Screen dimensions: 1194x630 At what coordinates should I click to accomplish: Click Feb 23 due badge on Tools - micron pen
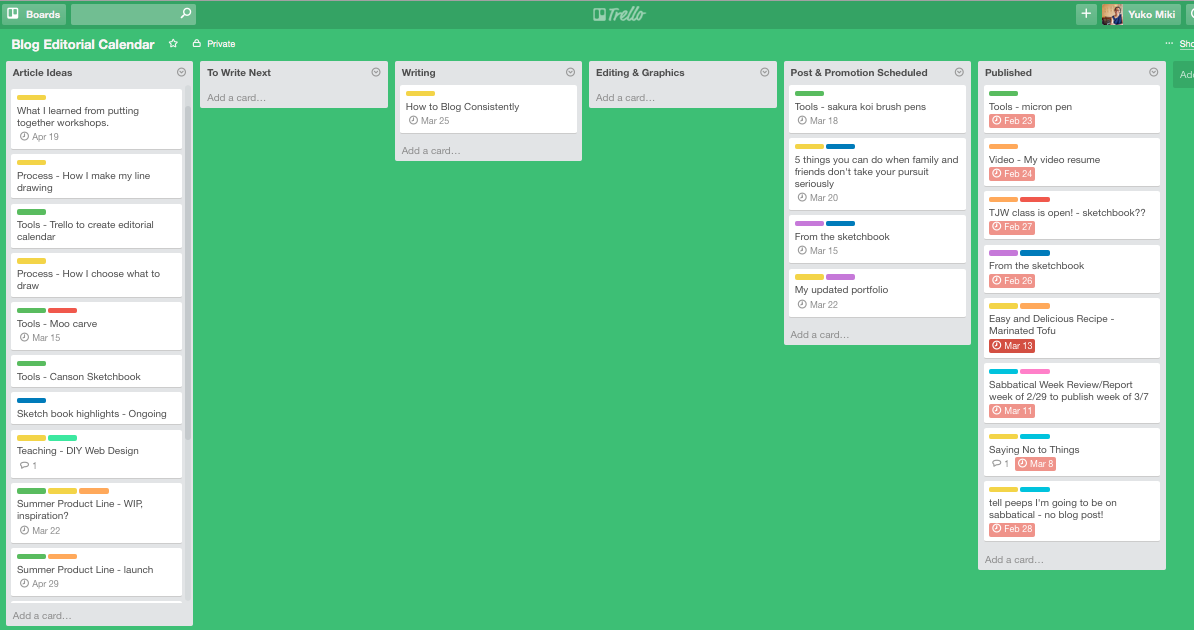point(1011,121)
